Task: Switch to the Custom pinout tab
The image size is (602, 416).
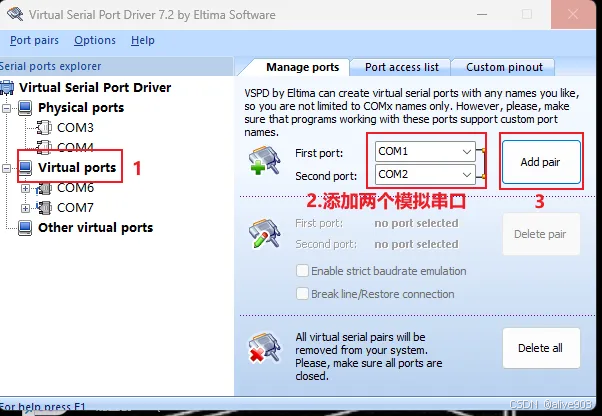Action: click(504, 67)
